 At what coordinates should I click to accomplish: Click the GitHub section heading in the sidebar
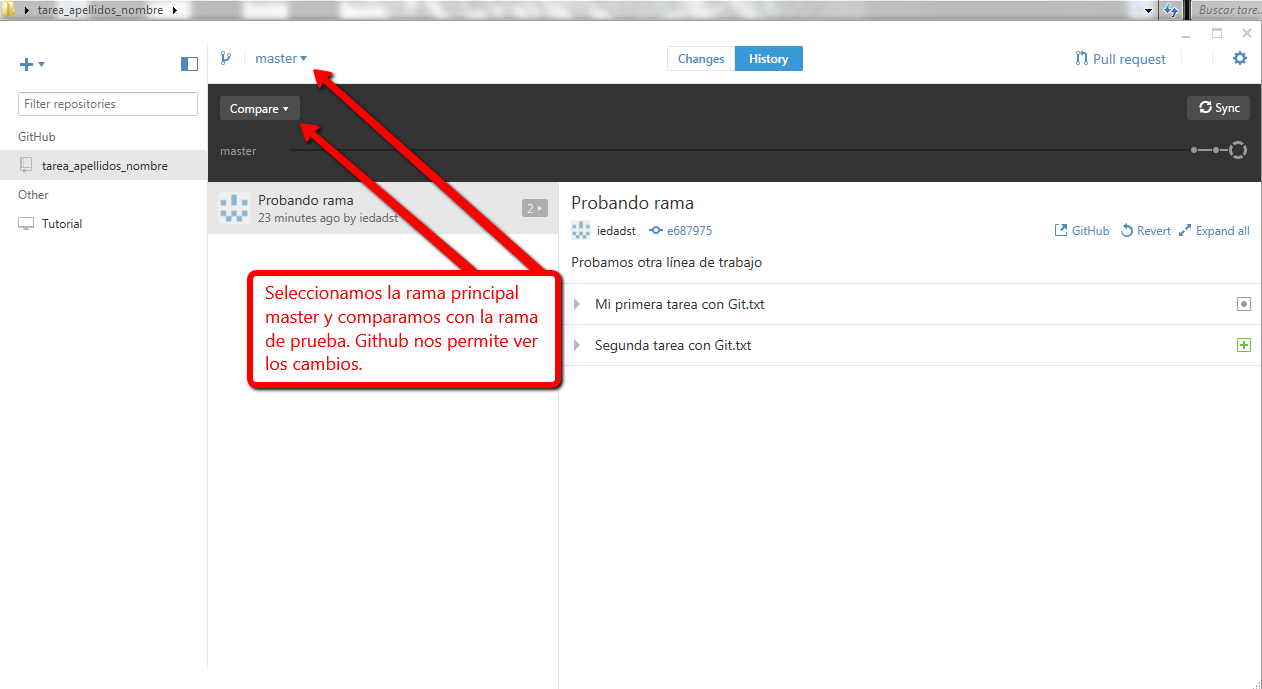(x=37, y=137)
